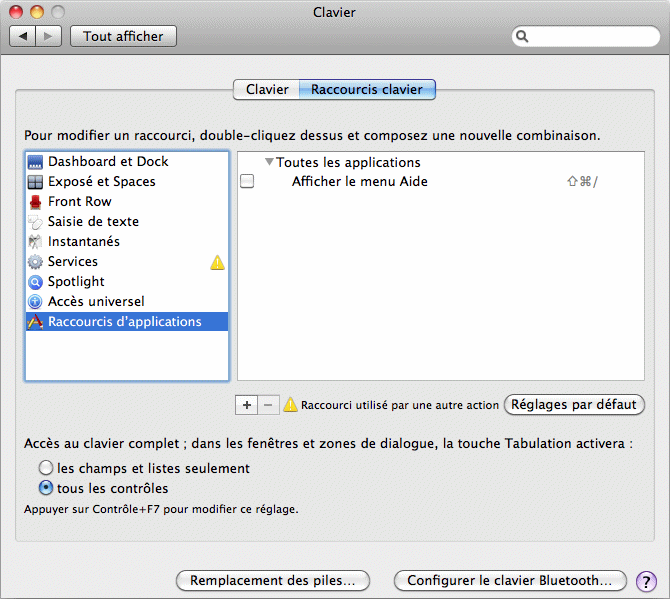This screenshot has height=599, width=670.
Task: Select les champs et listes seulement
Action: click(46, 468)
